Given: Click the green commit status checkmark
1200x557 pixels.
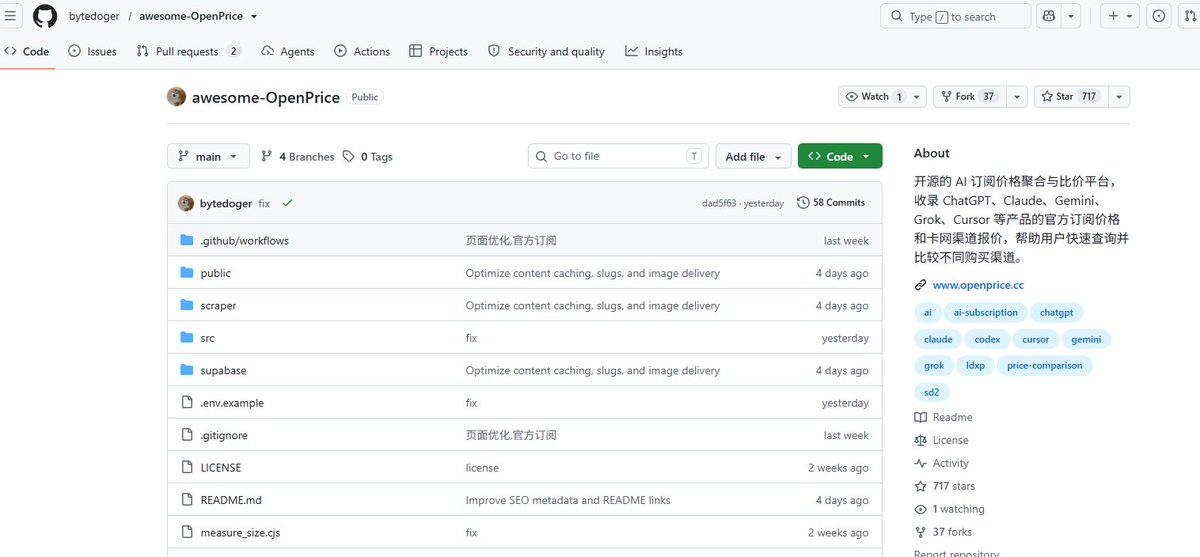Looking at the screenshot, I should (x=287, y=203).
